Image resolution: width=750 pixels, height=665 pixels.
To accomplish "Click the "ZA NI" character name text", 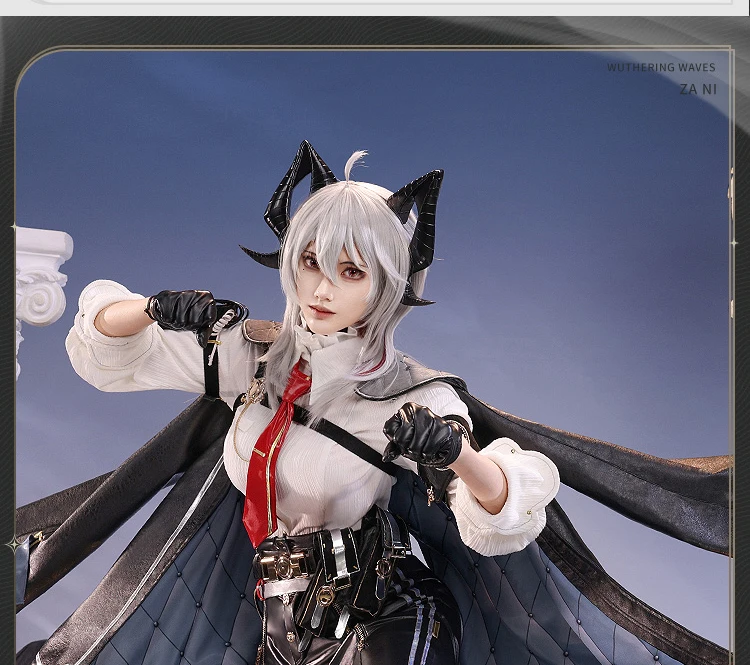I will [698, 89].
